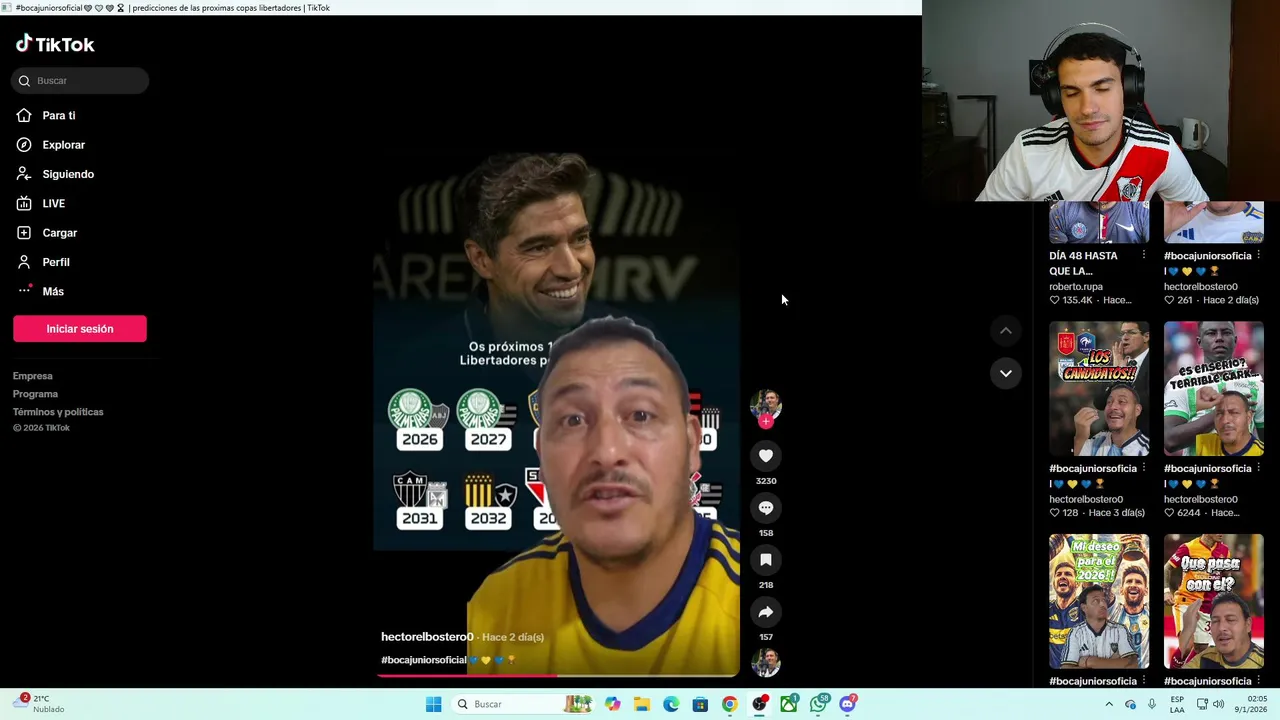This screenshot has width=1280, height=720.
Task: Open Copilot from the taskbar
Action: pos(612,704)
